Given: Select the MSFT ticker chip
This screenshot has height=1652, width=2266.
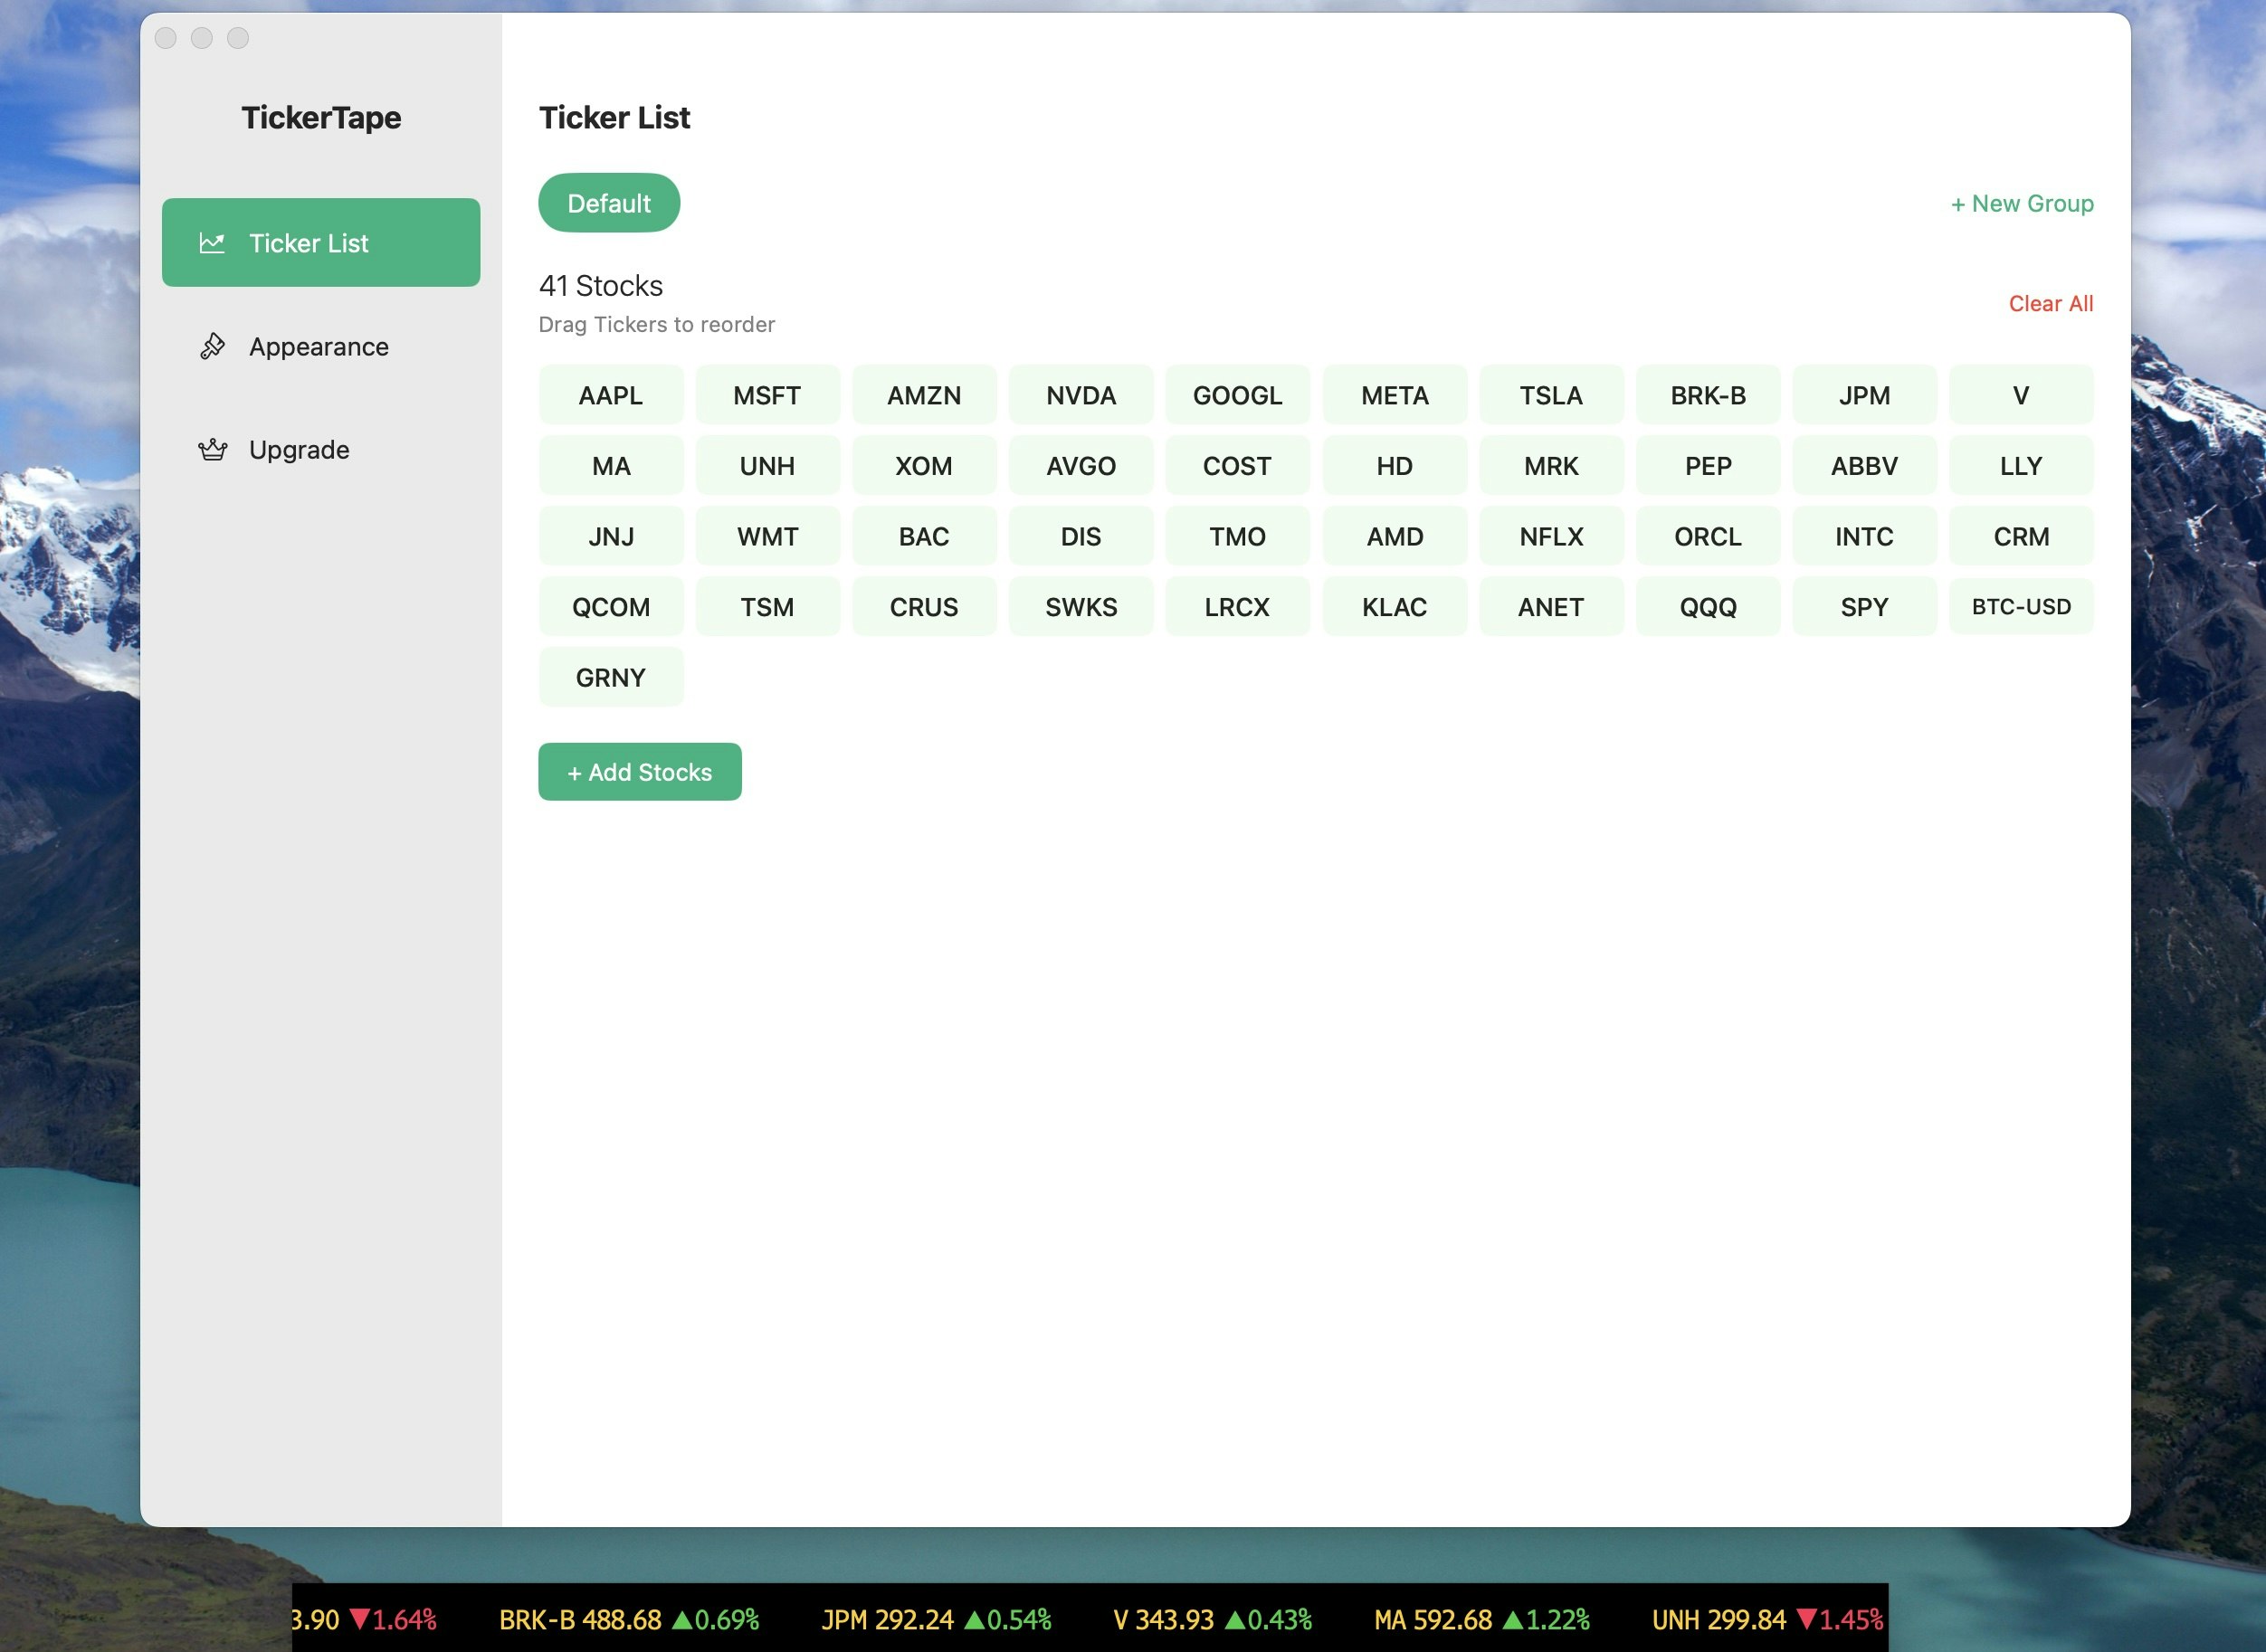Looking at the screenshot, I should (x=767, y=395).
